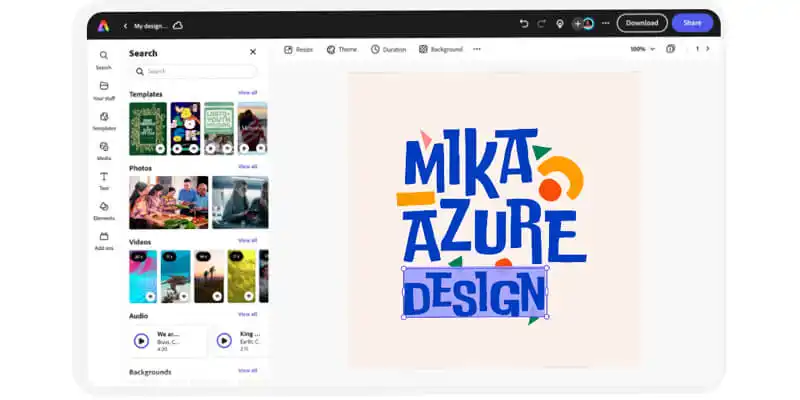The image size is (800, 400).
Task: Click the Templates section heading
Action: pyautogui.click(x=146, y=94)
